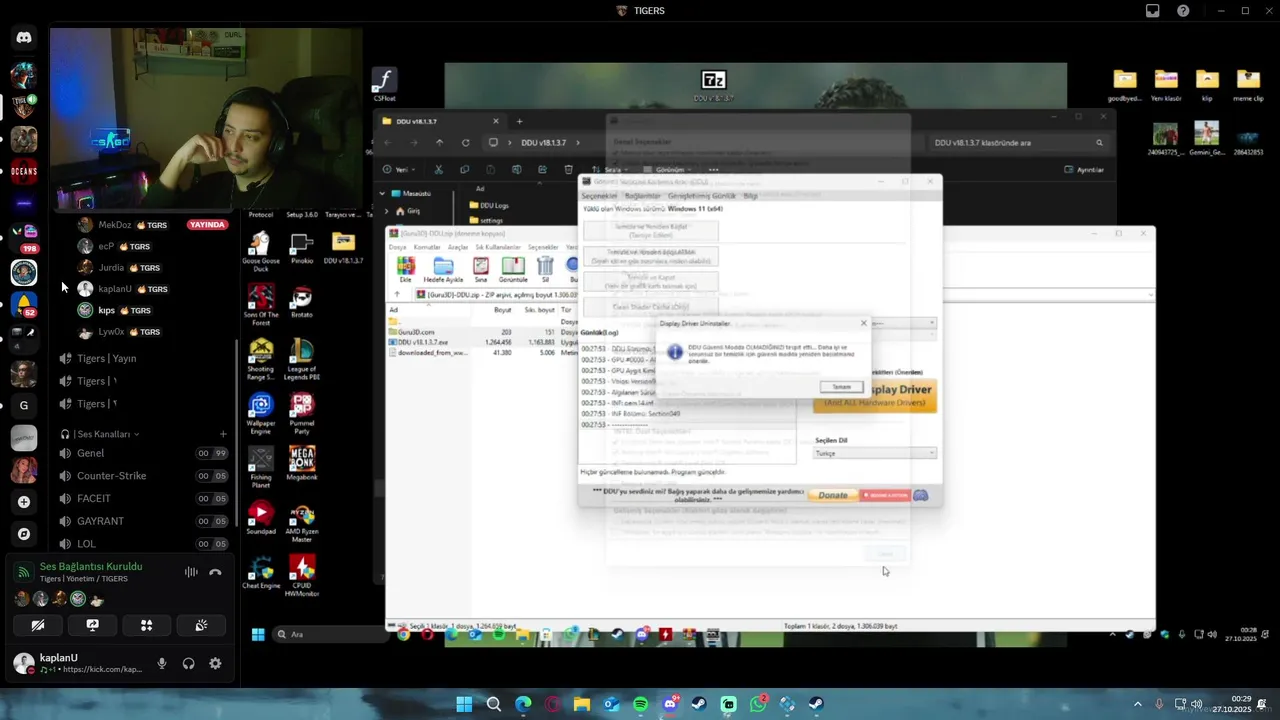
Task: Click Jurdia in voice member list
Action: point(154,268)
